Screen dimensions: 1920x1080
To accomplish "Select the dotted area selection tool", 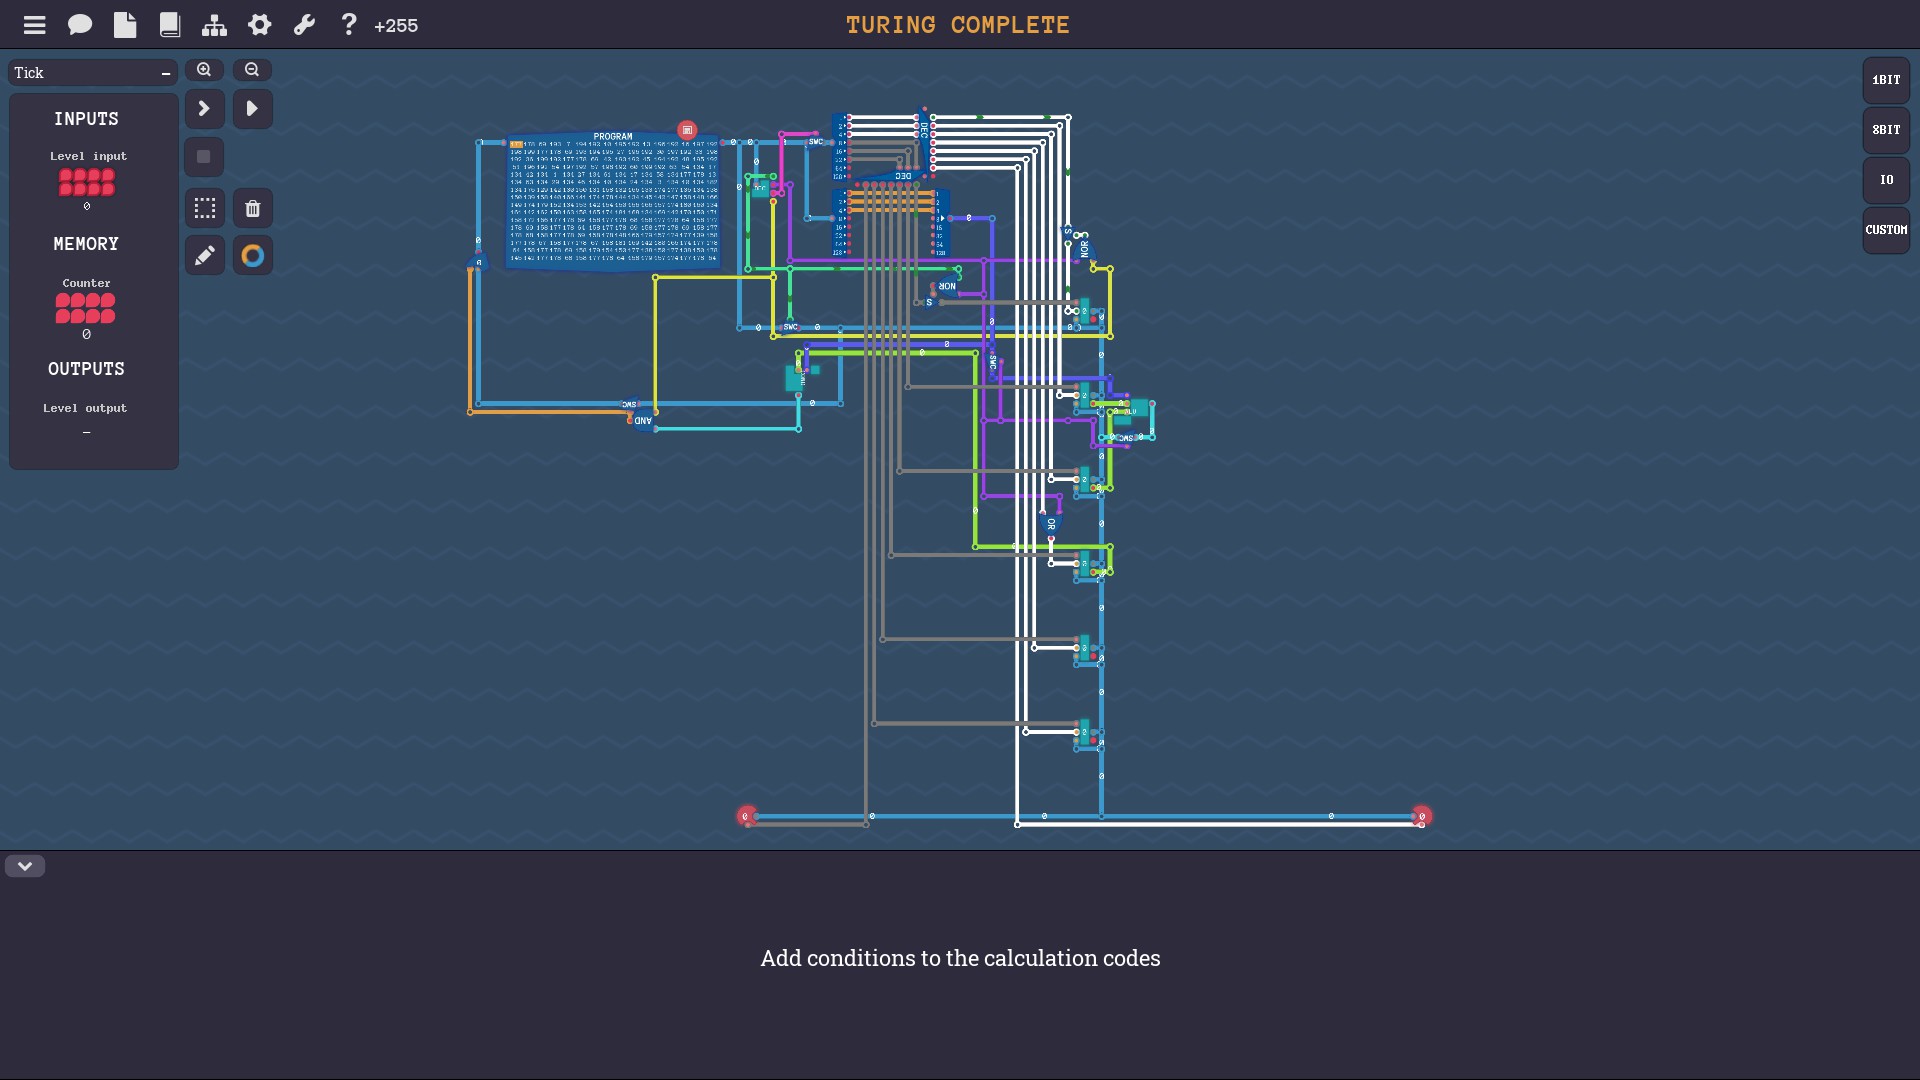I will (205, 208).
